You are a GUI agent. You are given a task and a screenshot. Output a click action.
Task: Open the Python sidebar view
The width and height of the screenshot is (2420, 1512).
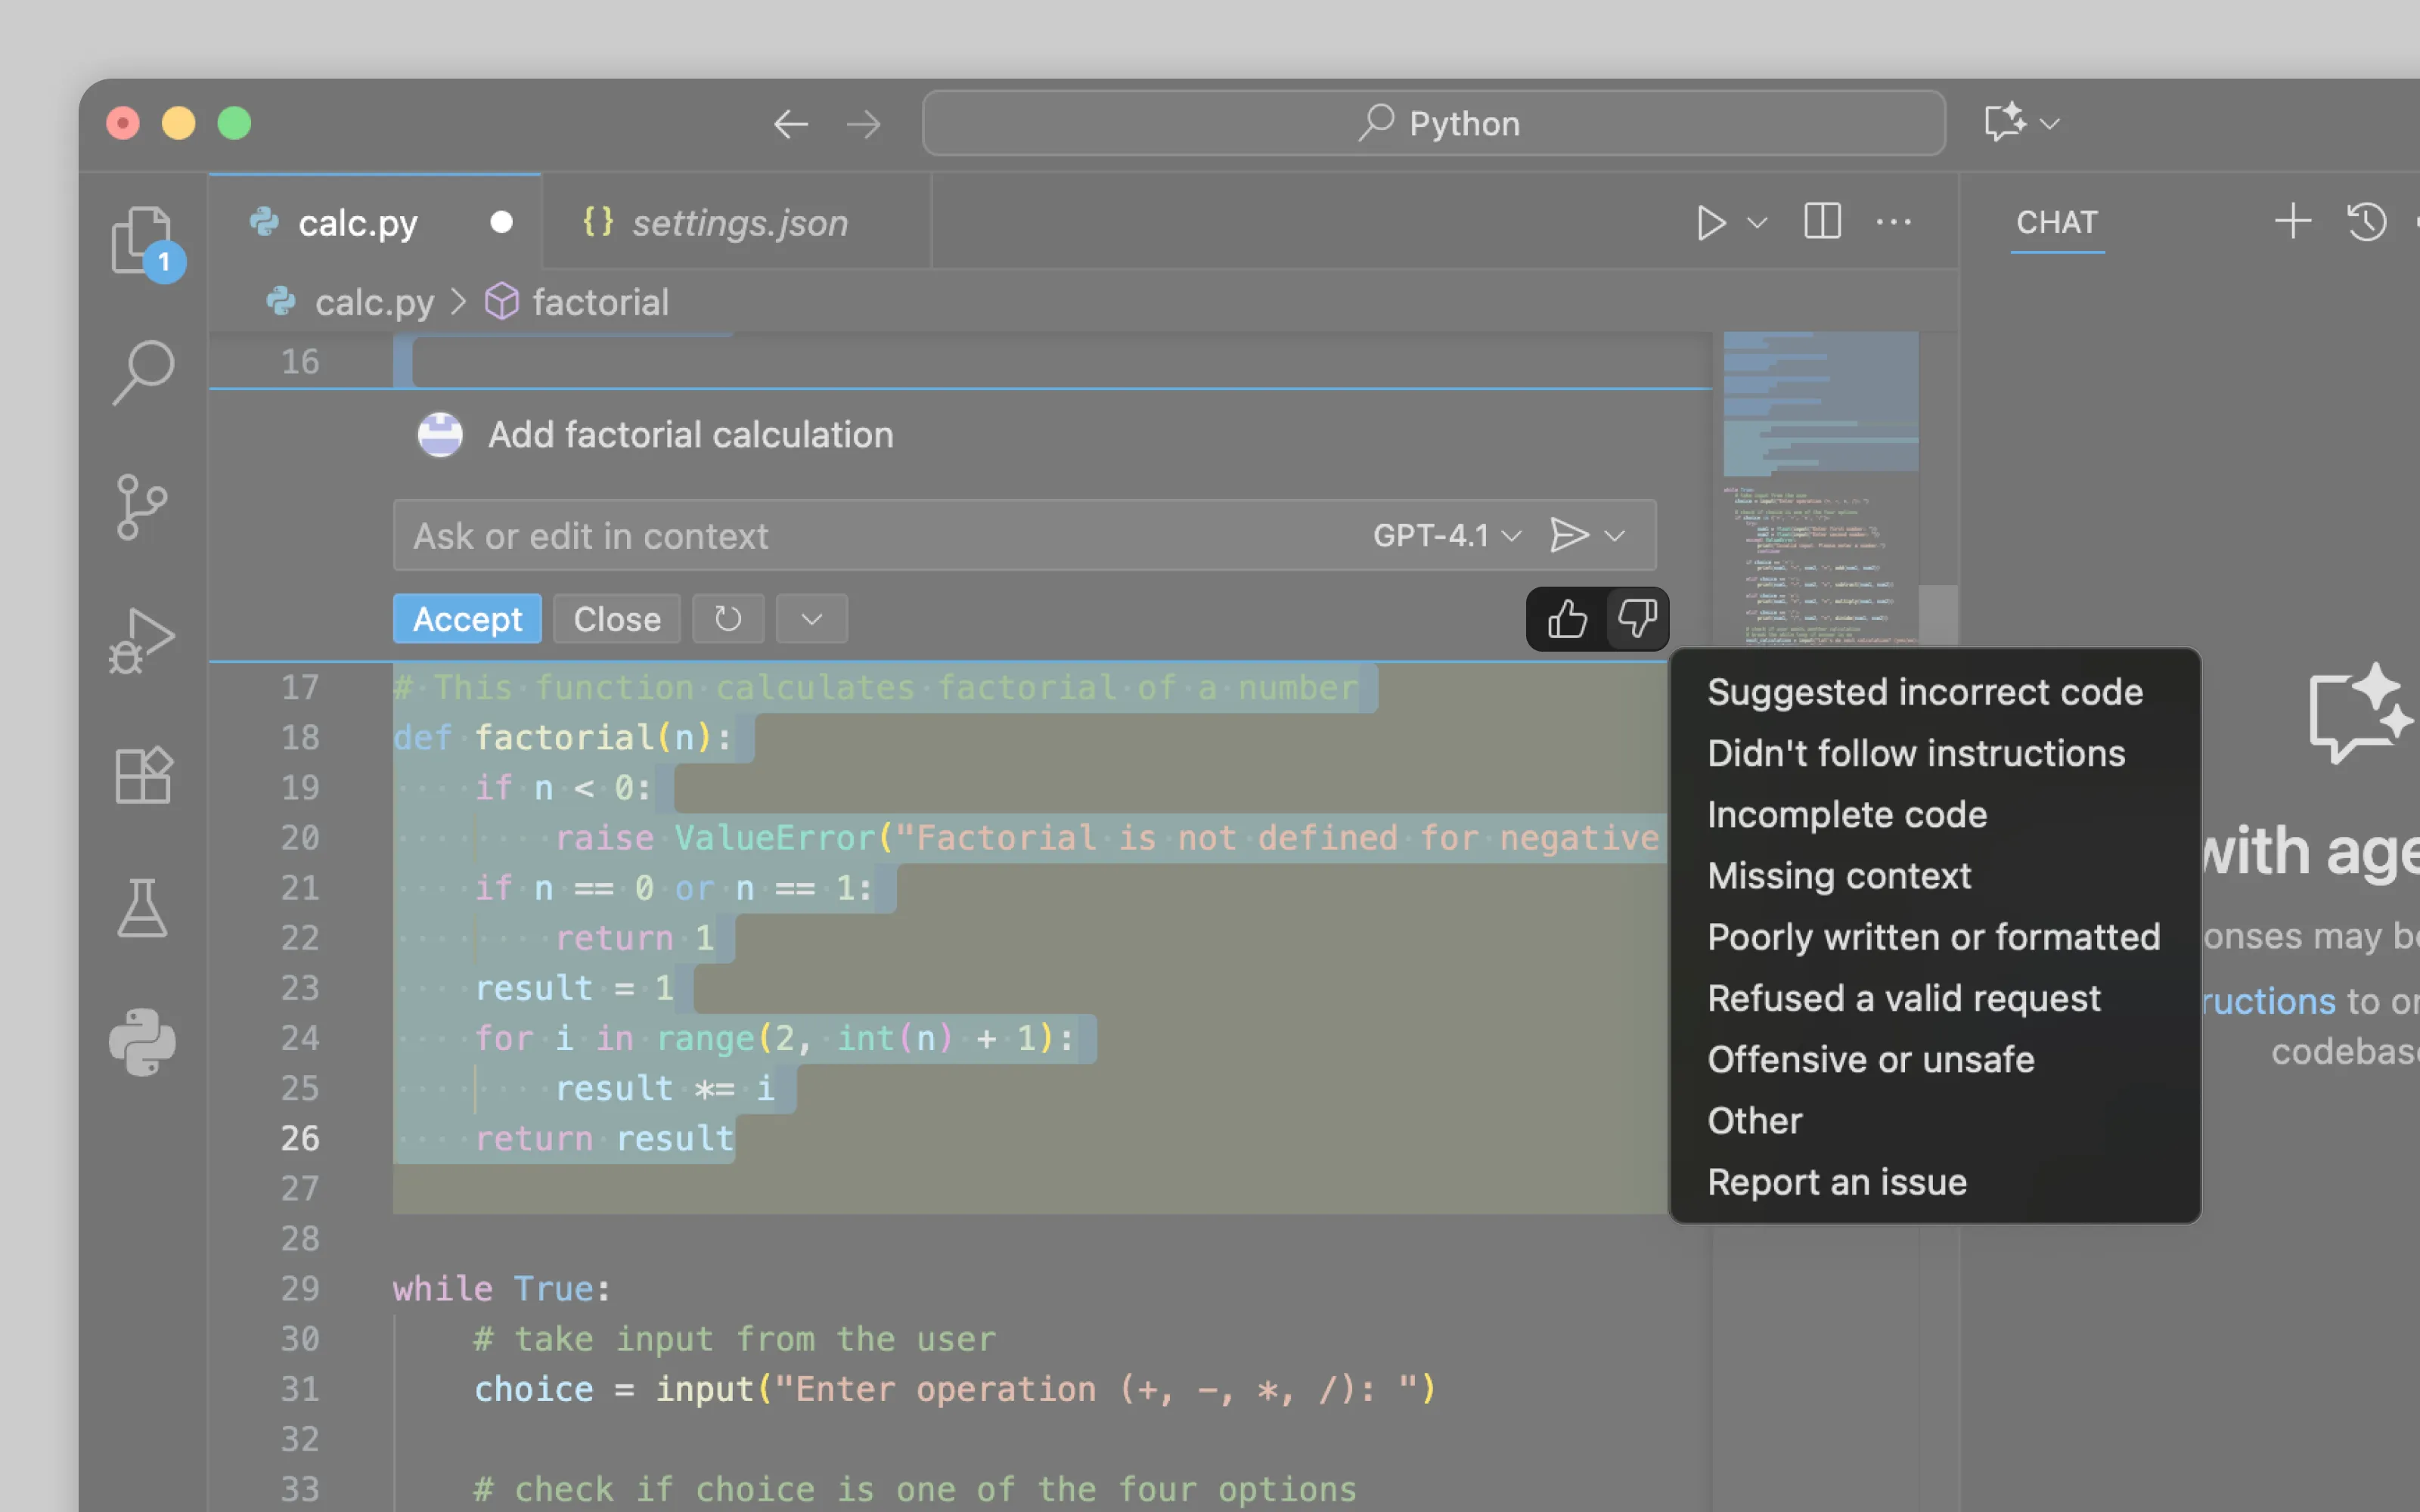(142, 1042)
